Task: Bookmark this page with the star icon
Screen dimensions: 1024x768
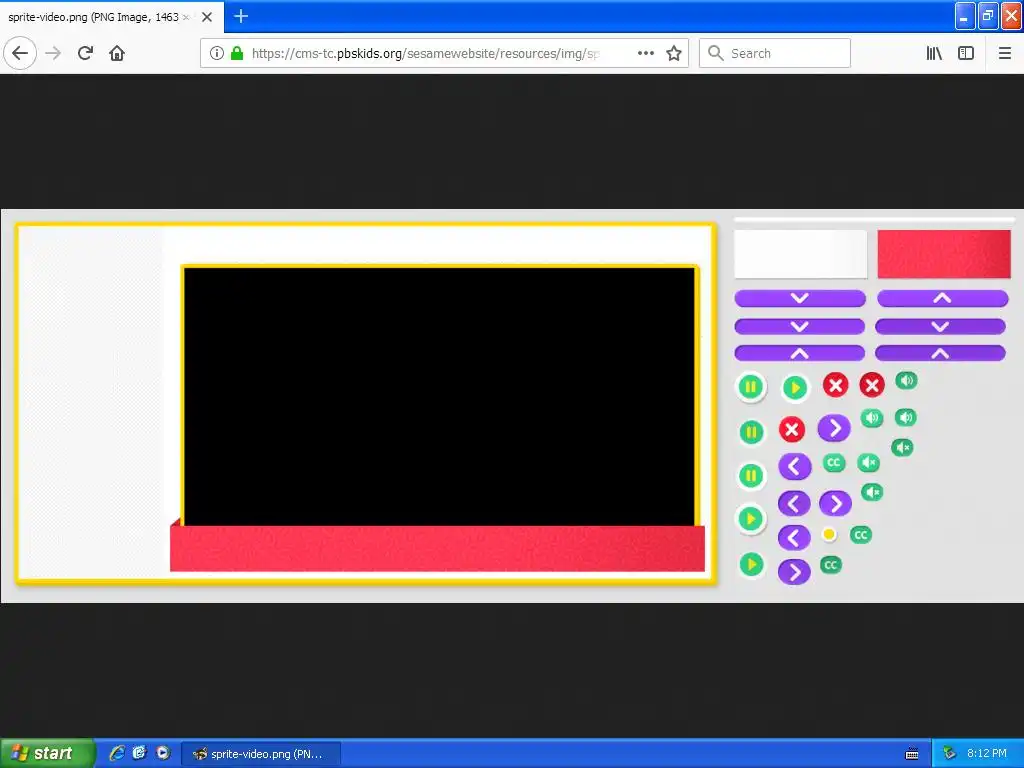Action: coord(674,54)
